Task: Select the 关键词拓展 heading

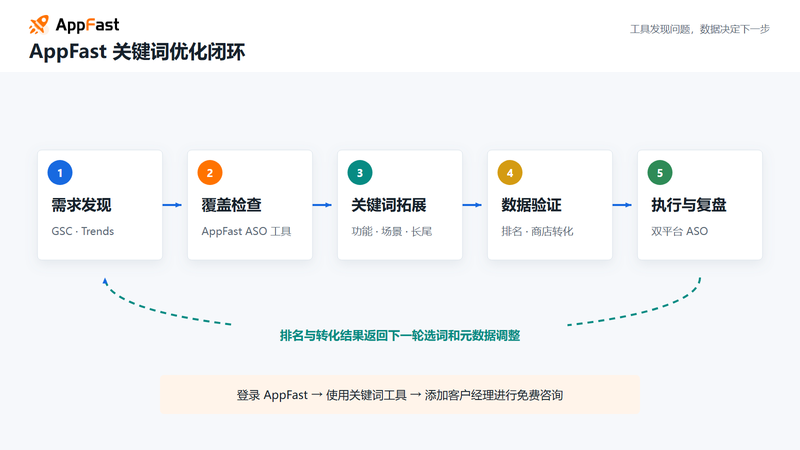Action: [x=389, y=205]
